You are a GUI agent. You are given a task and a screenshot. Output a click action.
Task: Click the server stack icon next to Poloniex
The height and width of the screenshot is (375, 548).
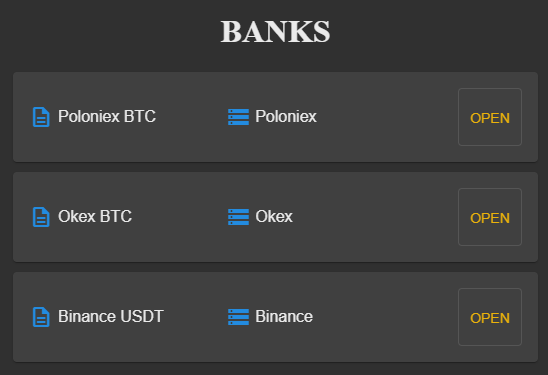[238, 117]
